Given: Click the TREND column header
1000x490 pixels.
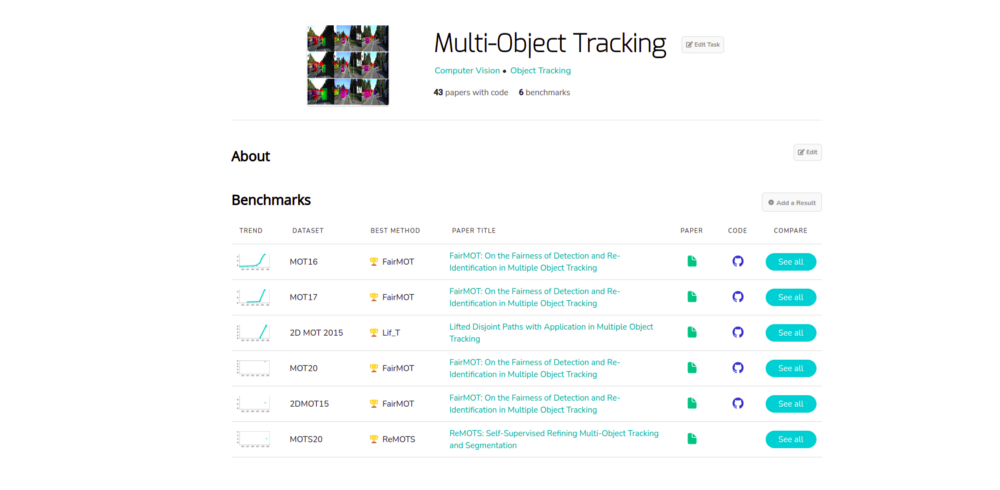Looking at the screenshot, I should (251, 231).
